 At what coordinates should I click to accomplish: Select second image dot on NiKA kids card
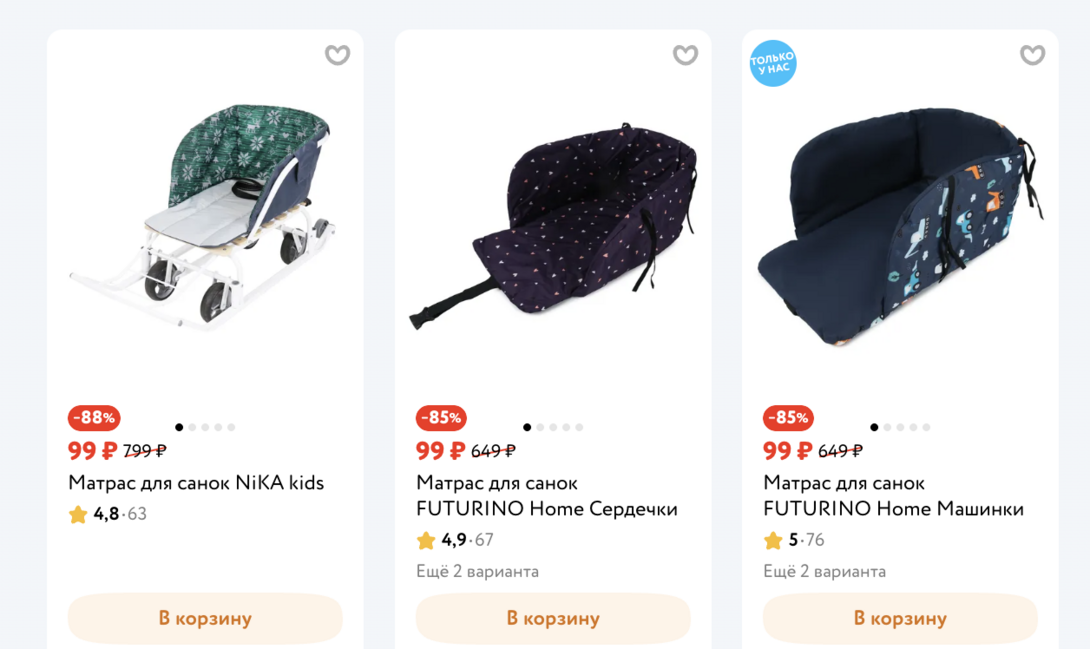pos(193,428)
